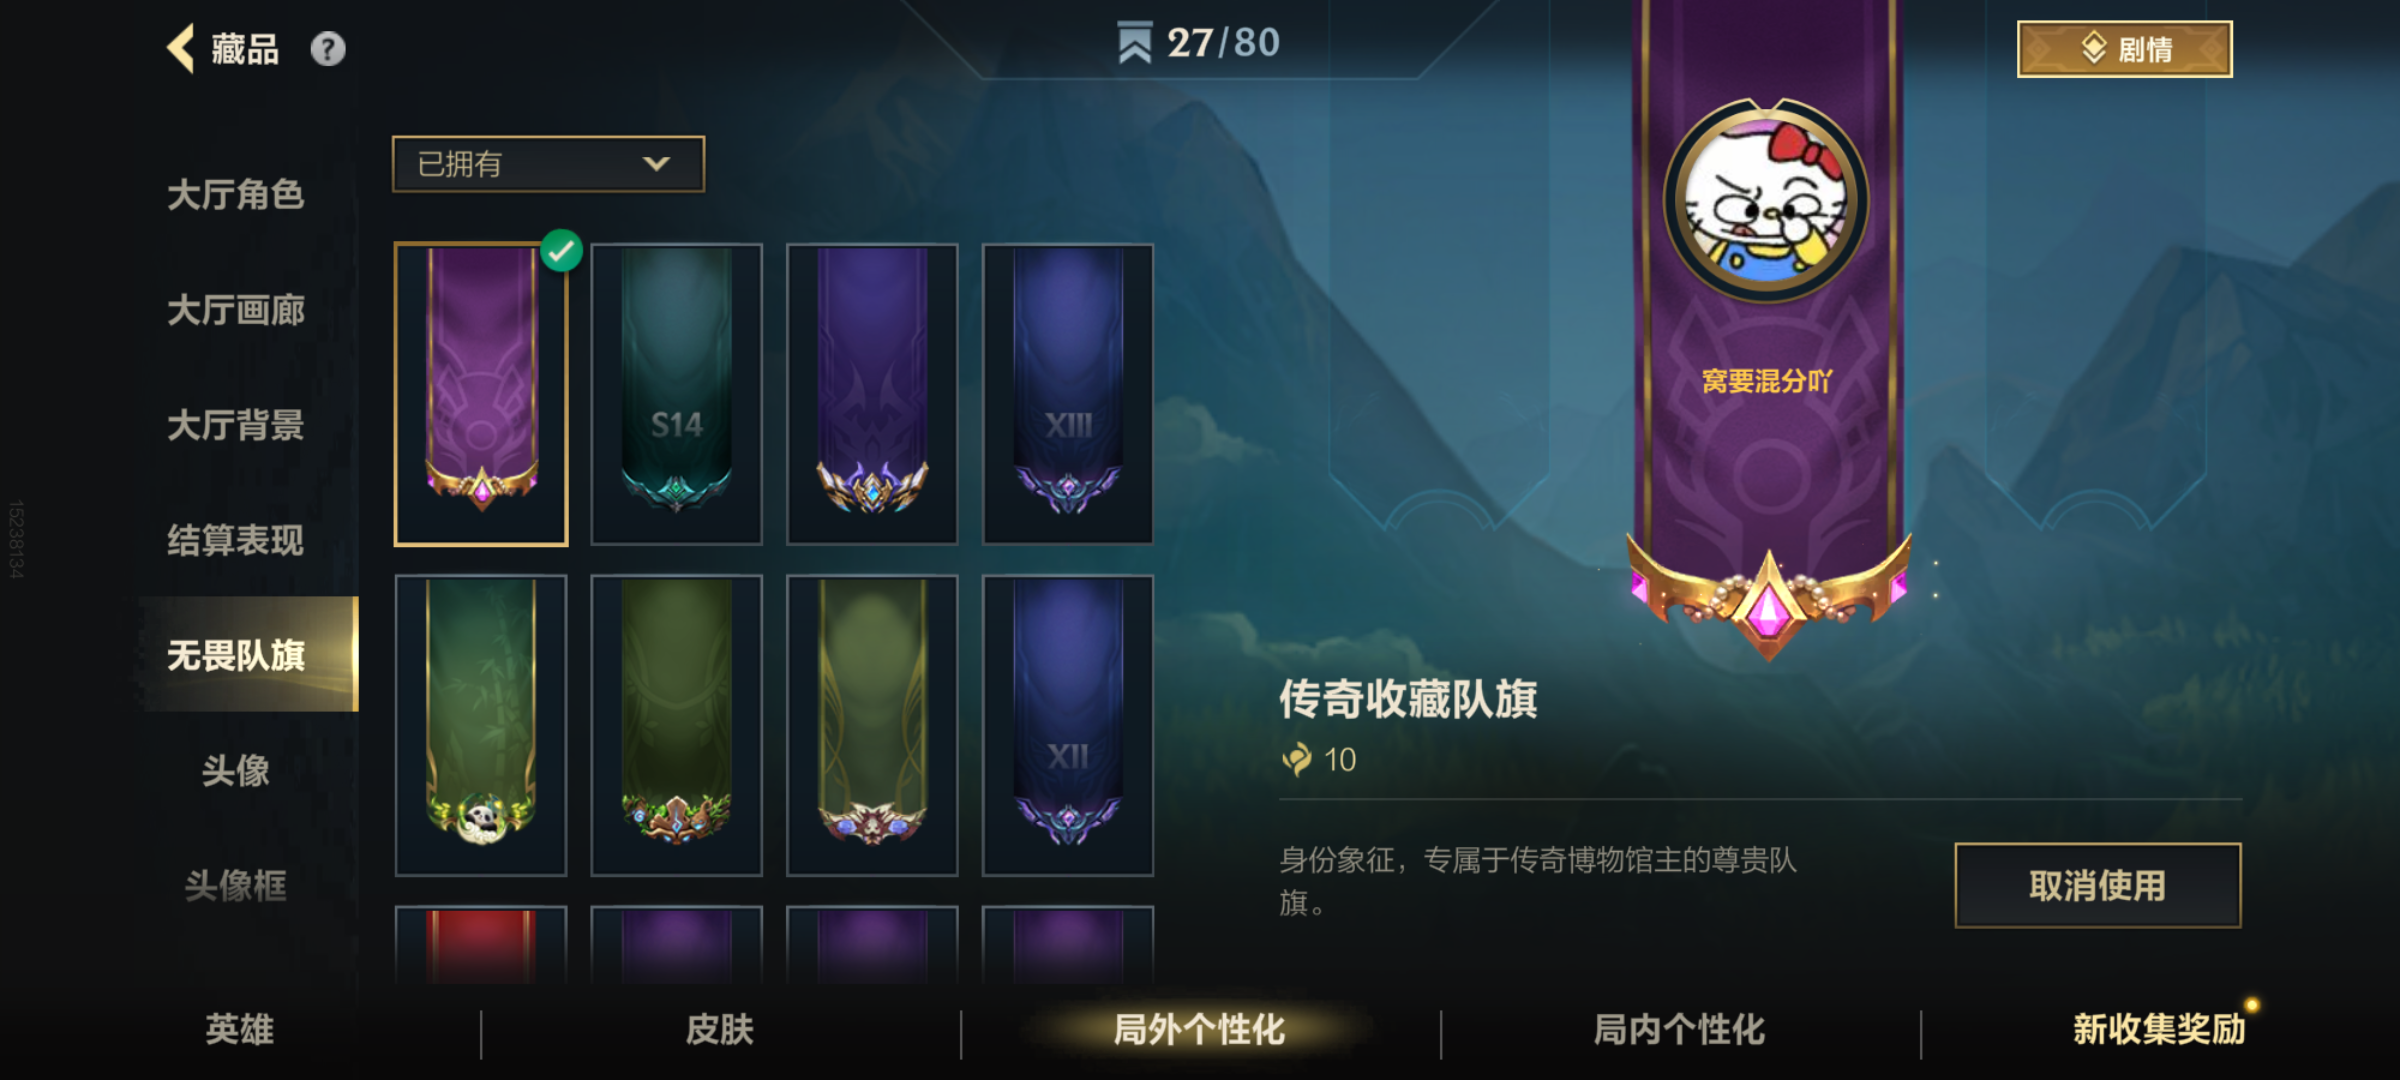This screenshot has height=1080, width=2400.
Task: Select the red flag in the bottom row
Action: 481,945
